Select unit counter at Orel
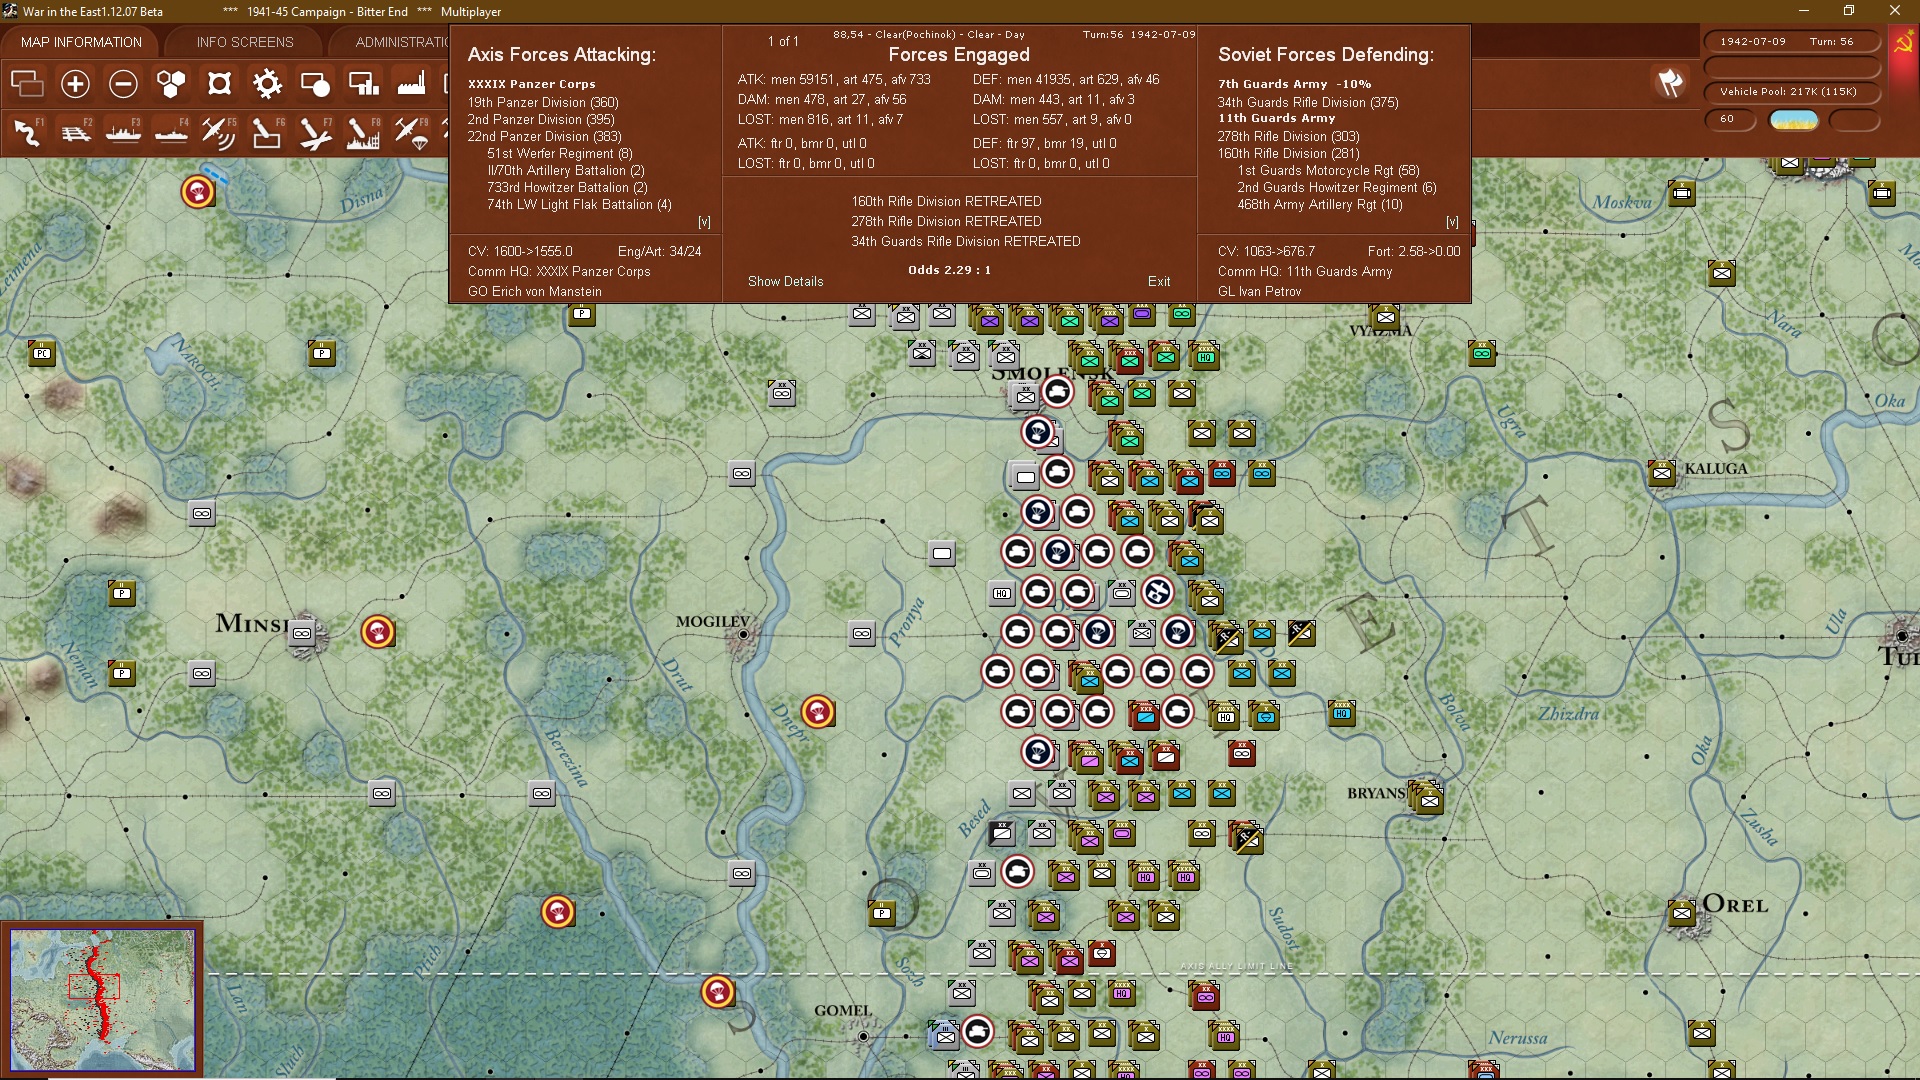1920x1080 pixels. point(1682,912)
